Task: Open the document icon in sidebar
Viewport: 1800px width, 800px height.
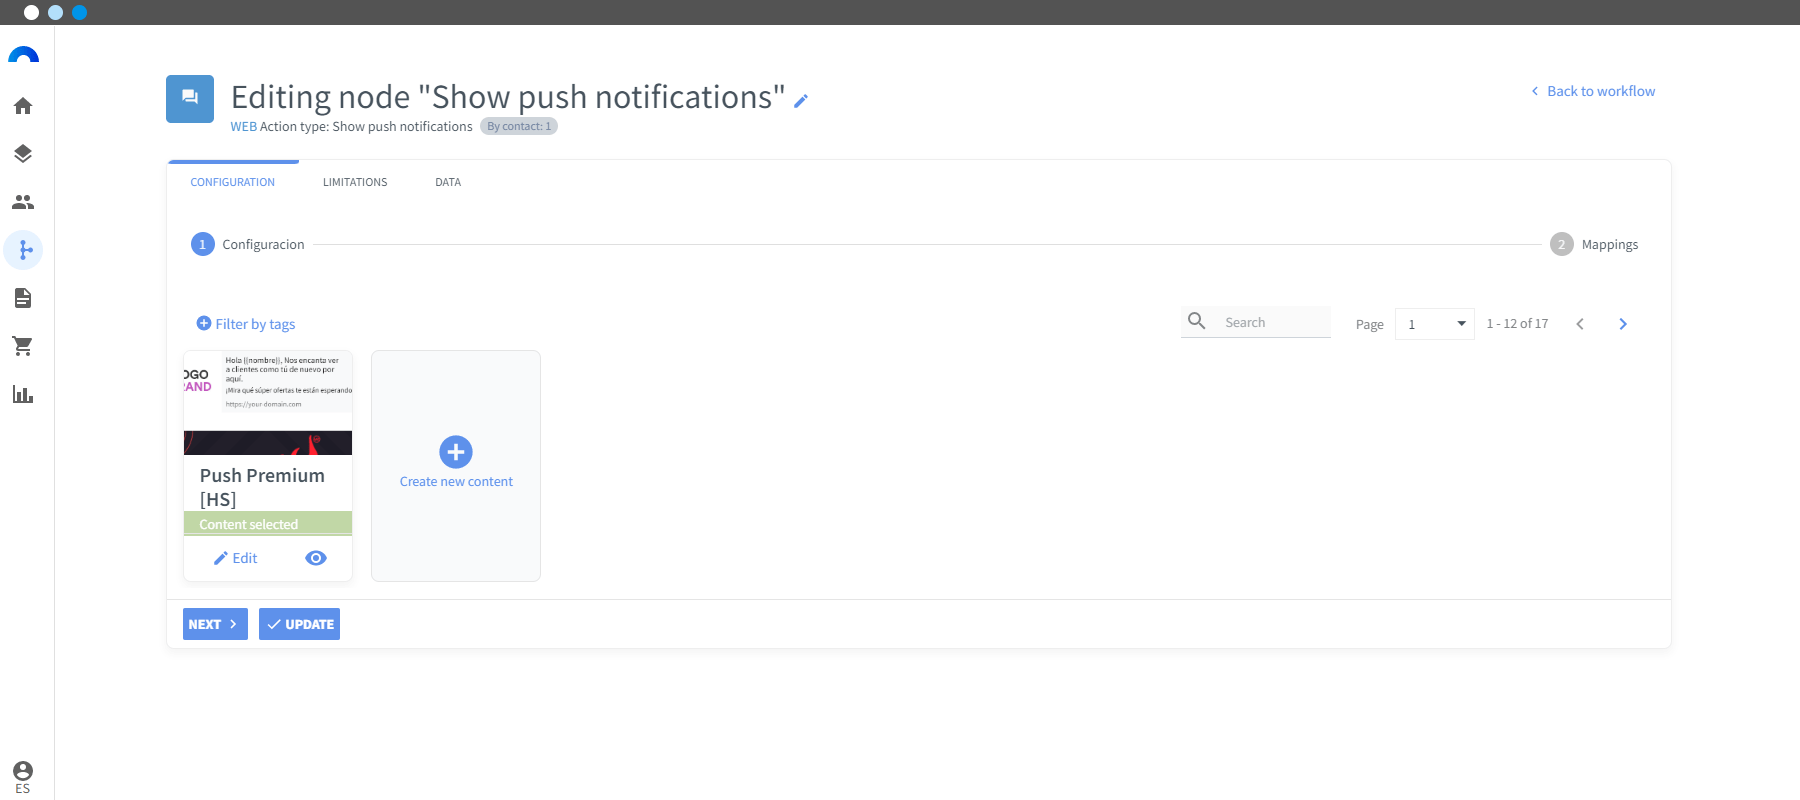Action: point(23,298)
